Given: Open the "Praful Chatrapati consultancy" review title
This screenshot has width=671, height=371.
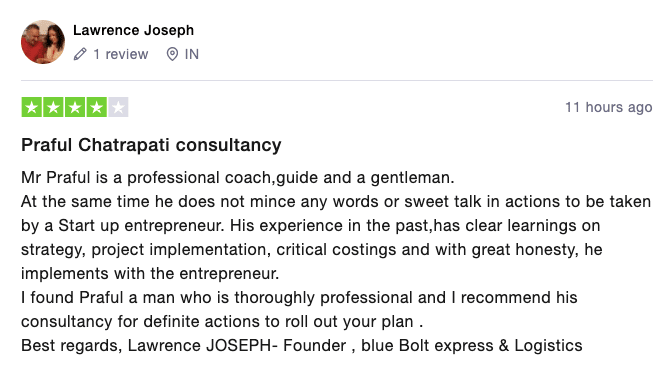Looking at the screenshot, I should point(151,145).
